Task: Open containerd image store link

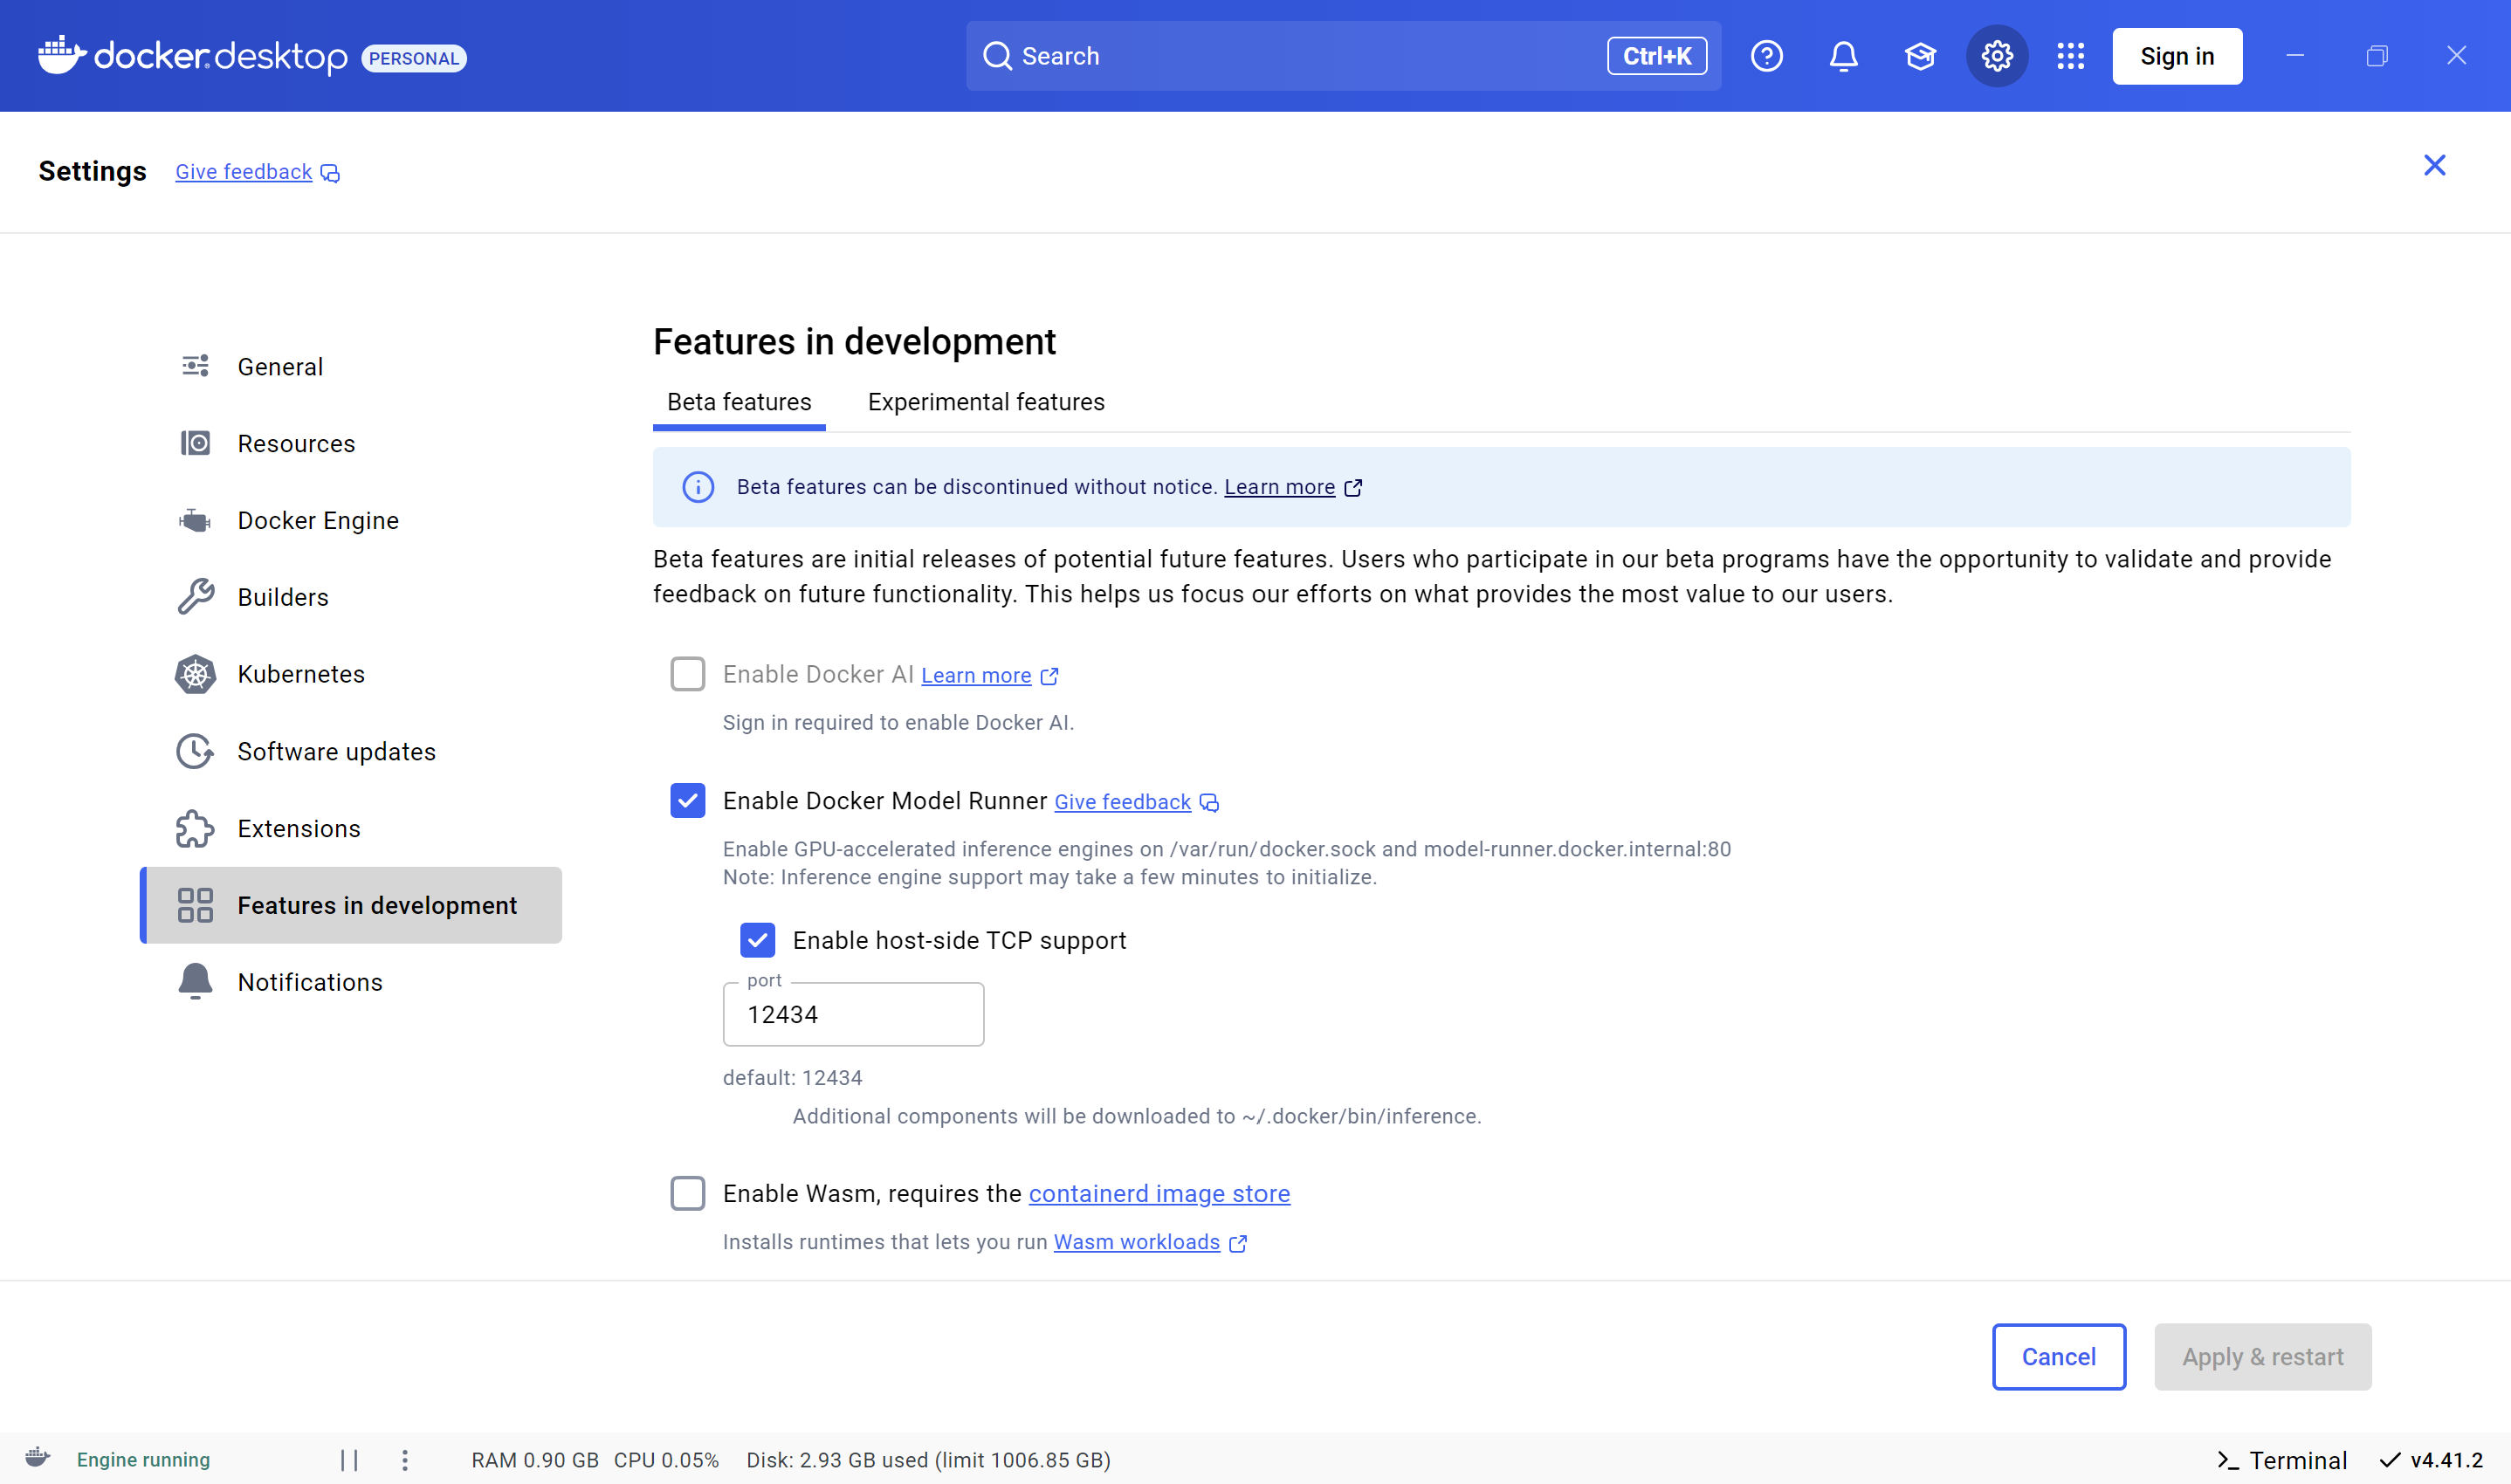Action: (1159, 1193)
